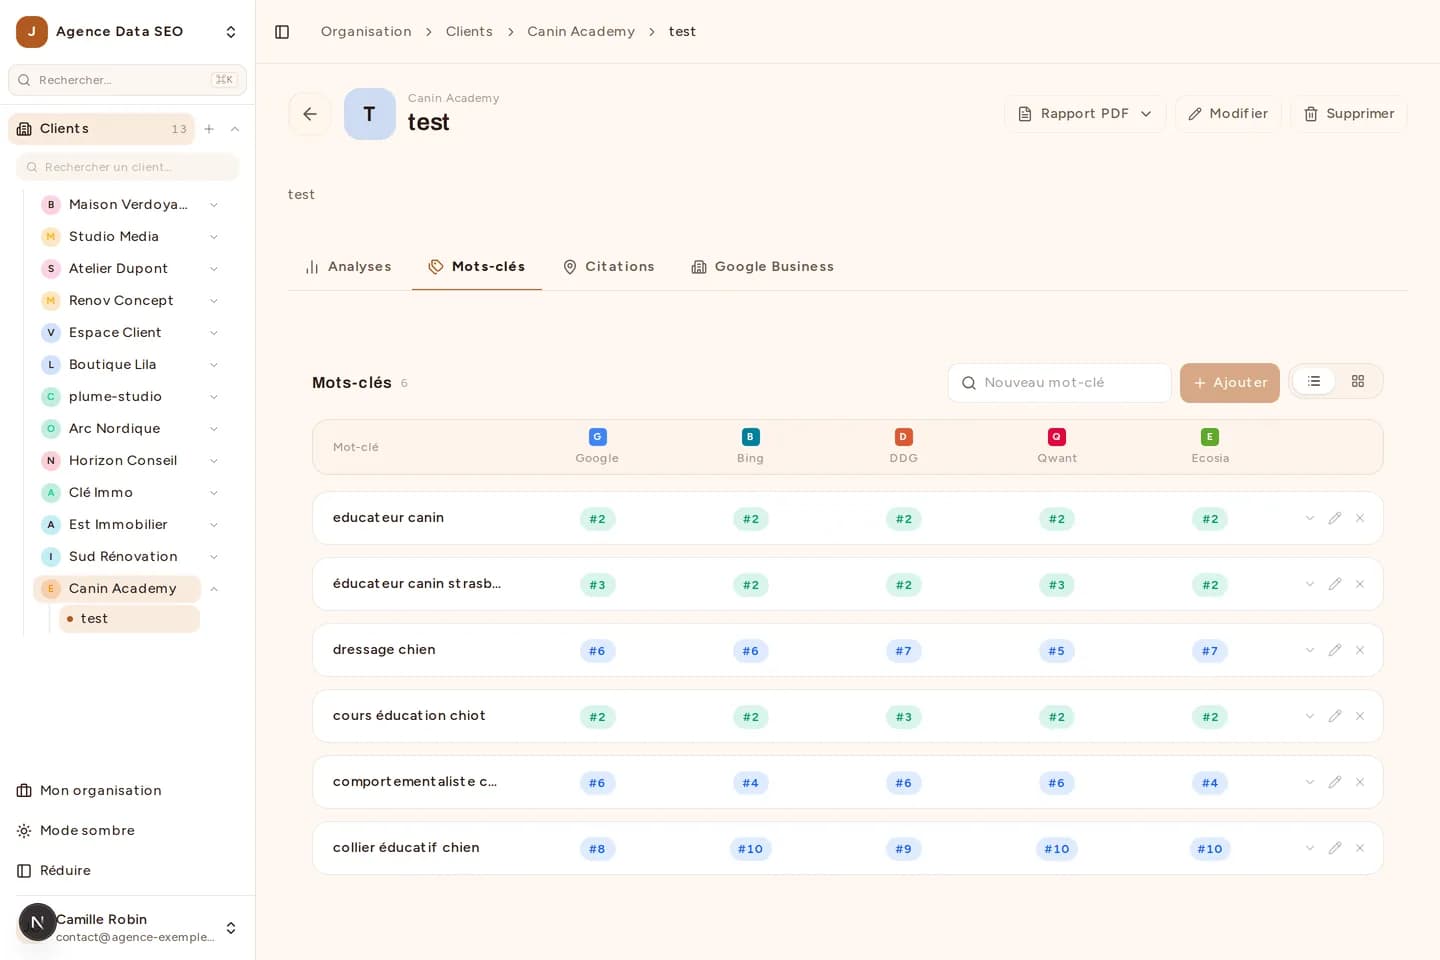Image resolution: width=1440 pixels, height=960 pixels.
Task: Expand the Boutique Lila client
Action: 214,365
